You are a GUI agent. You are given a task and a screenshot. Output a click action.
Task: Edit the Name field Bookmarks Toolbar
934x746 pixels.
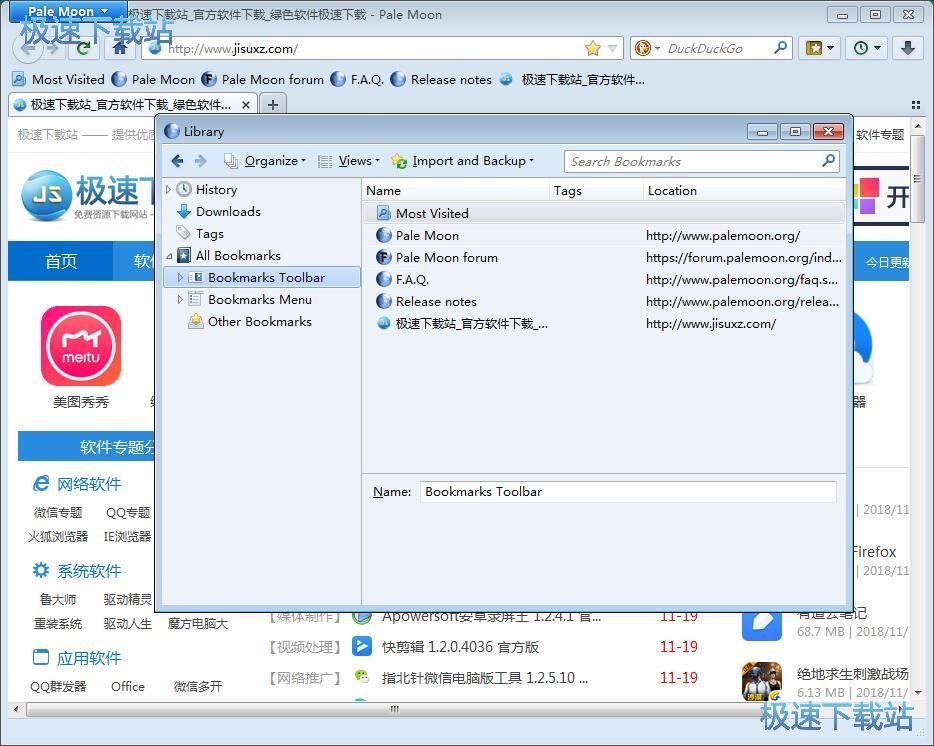tap(628, 492)
